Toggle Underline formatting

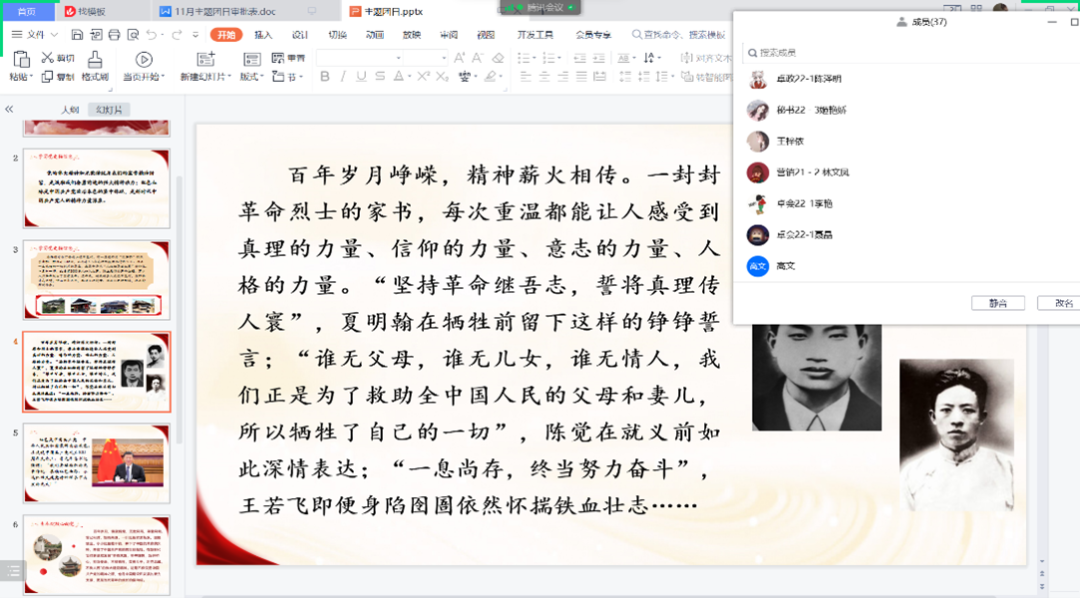tap(362, 76)
